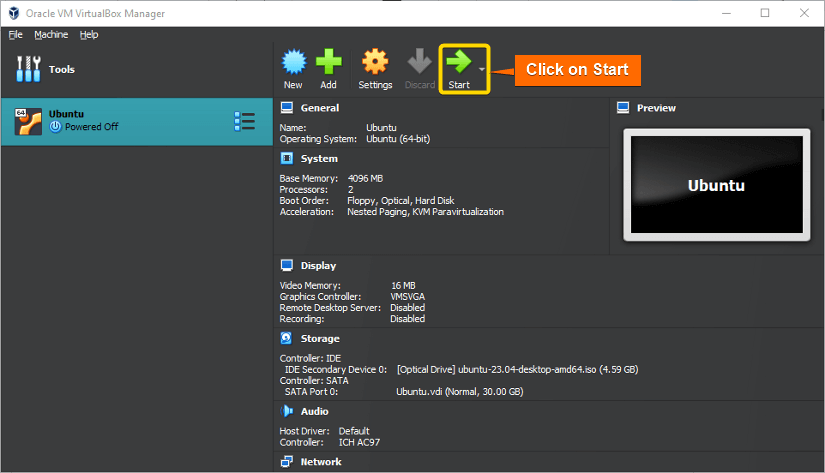The width and height of the screenshot is (825, 473).
Task: Click the Network section icon
Action: coord(287,461)
